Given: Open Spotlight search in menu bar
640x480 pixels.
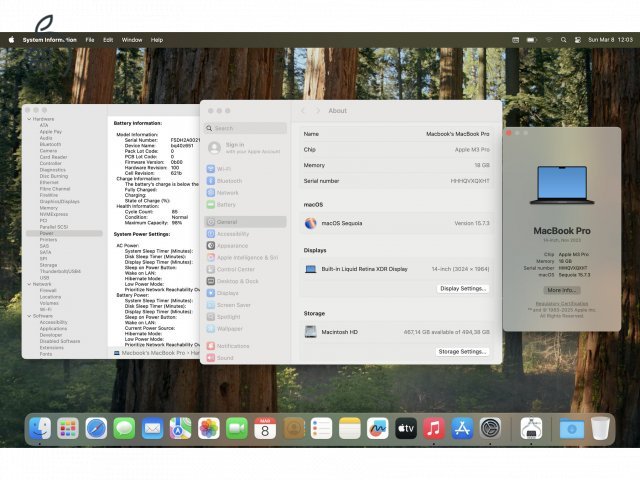Looking at the screenshot, I should [563, 40].
